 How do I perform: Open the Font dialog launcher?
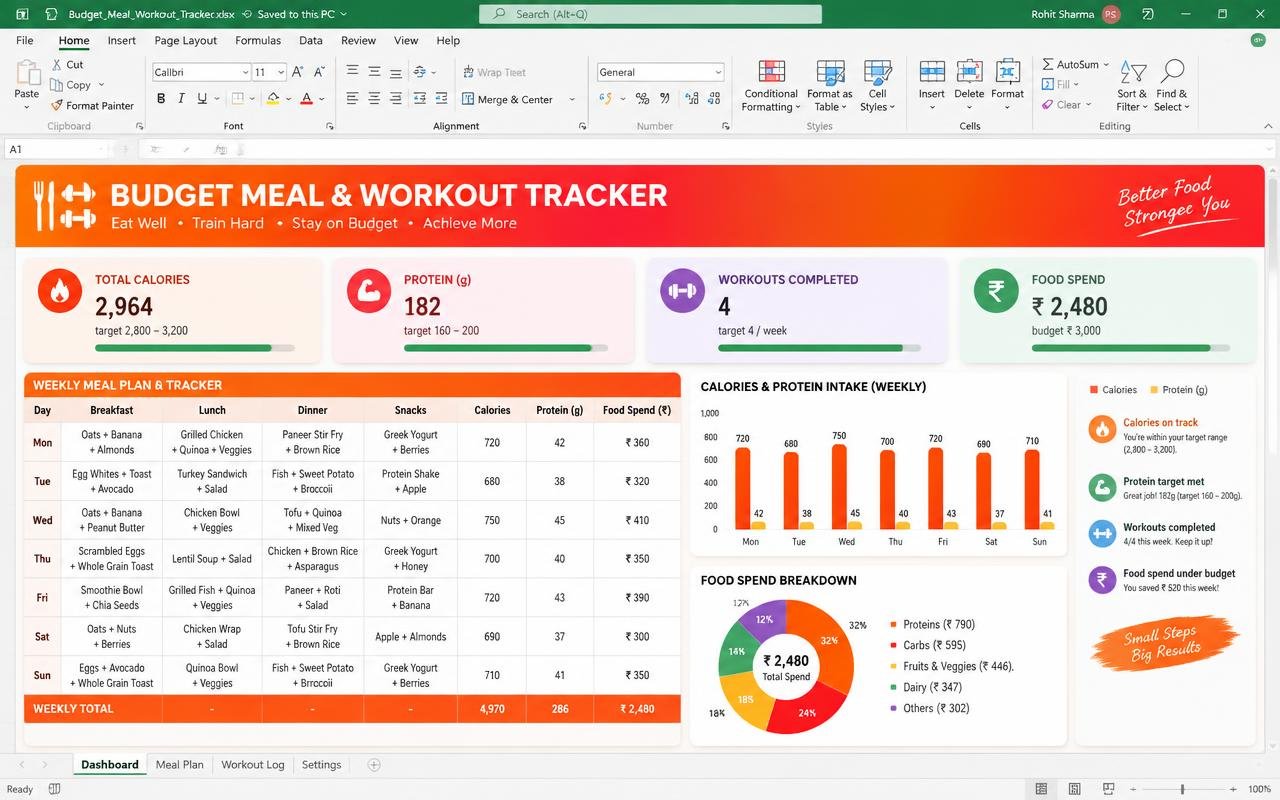(x=331, y=127)
